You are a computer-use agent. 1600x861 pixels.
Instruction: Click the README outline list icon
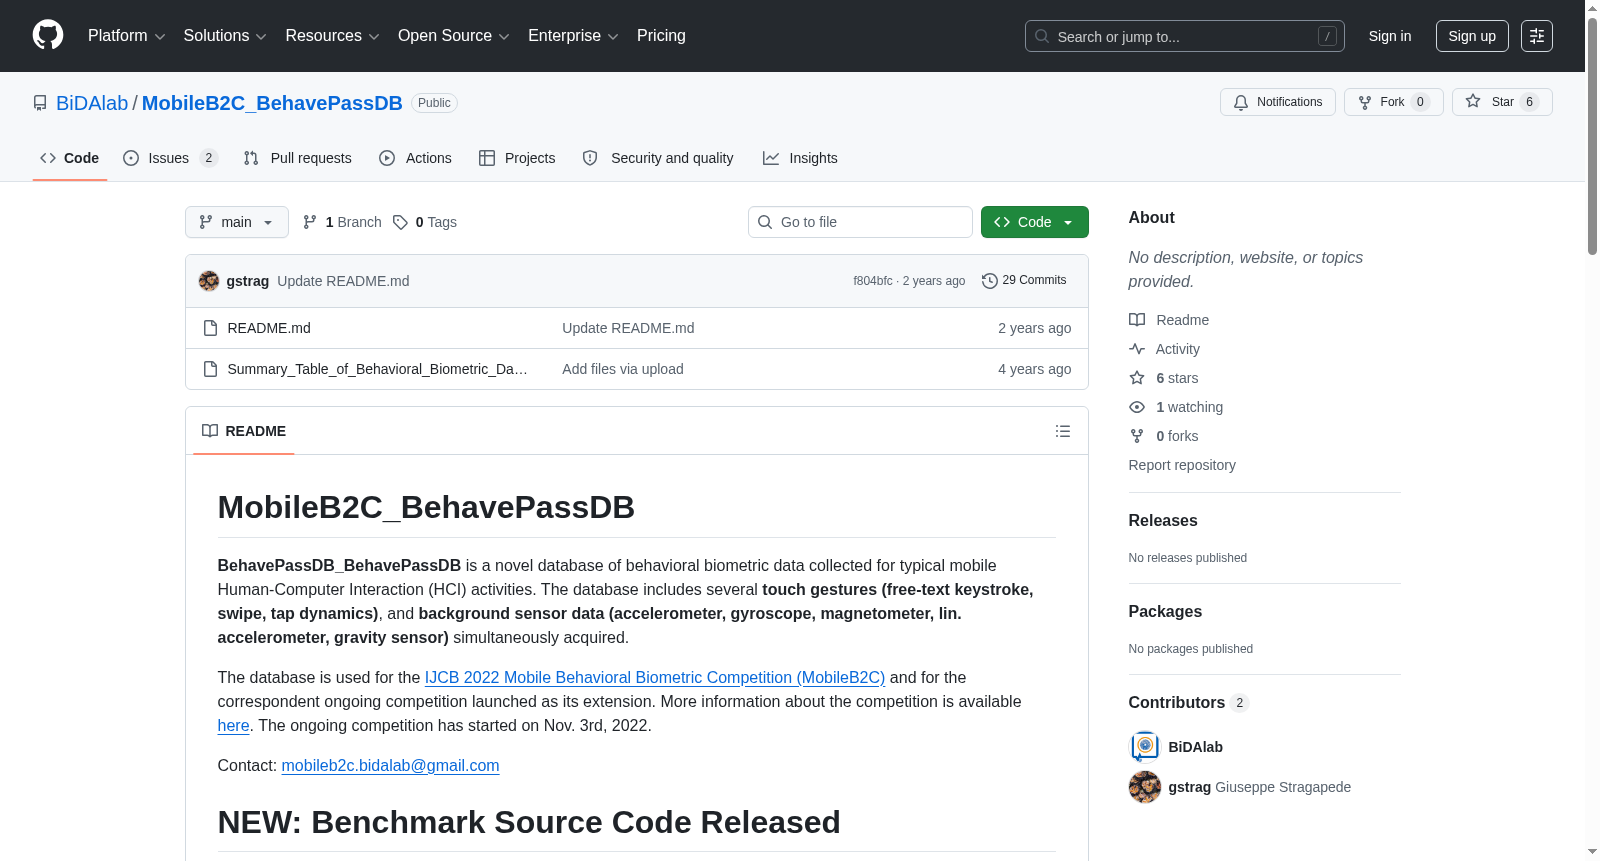(1063, 431)
